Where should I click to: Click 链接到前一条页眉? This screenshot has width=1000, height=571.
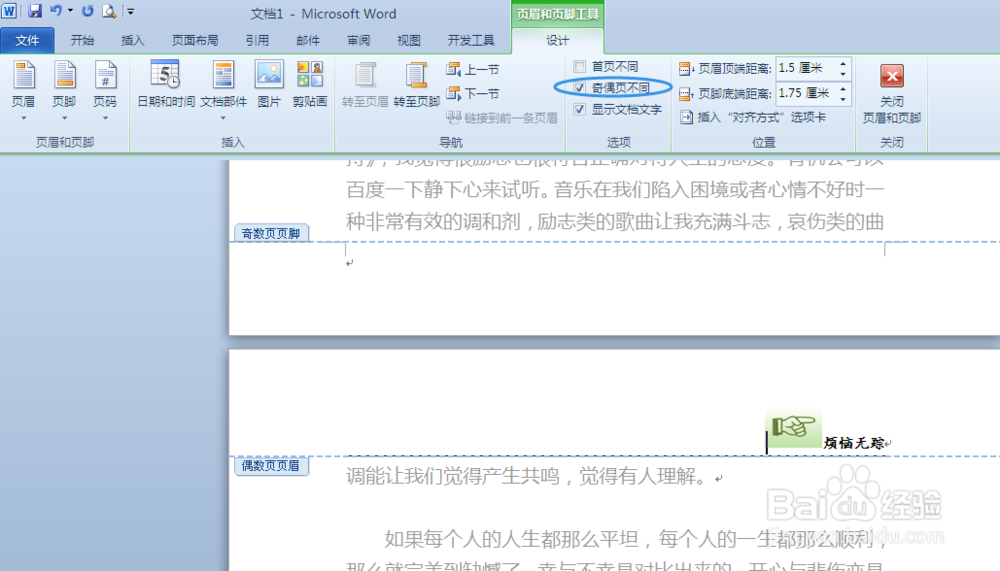pyautogui.click(x=502, y=117)
